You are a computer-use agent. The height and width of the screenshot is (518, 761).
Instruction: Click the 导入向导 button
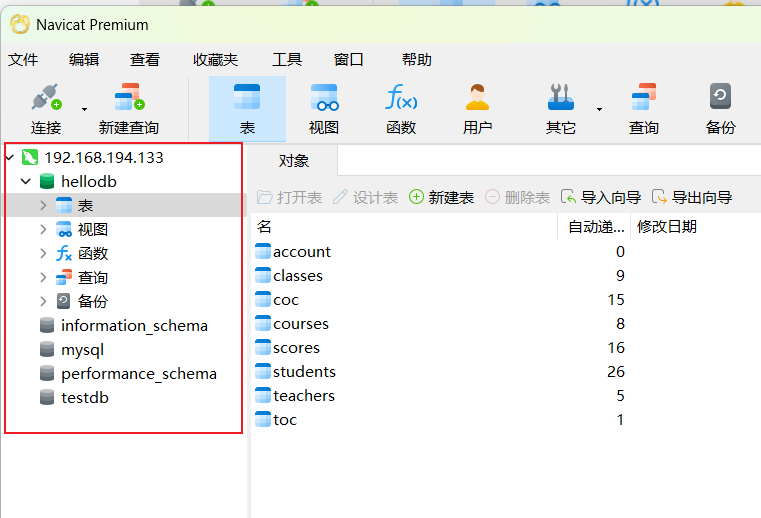pos(600,198)
